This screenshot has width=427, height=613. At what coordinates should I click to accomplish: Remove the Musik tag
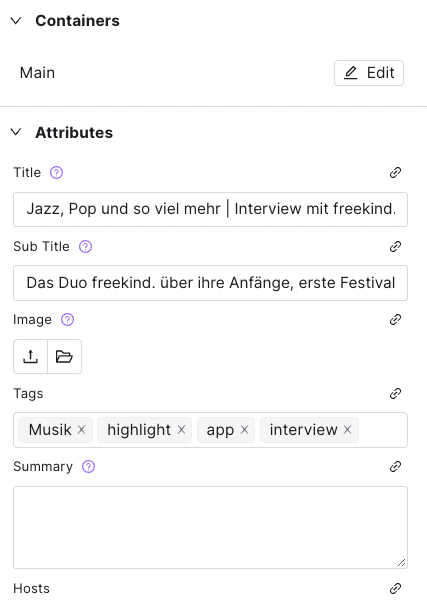click(x=81, y=430)
